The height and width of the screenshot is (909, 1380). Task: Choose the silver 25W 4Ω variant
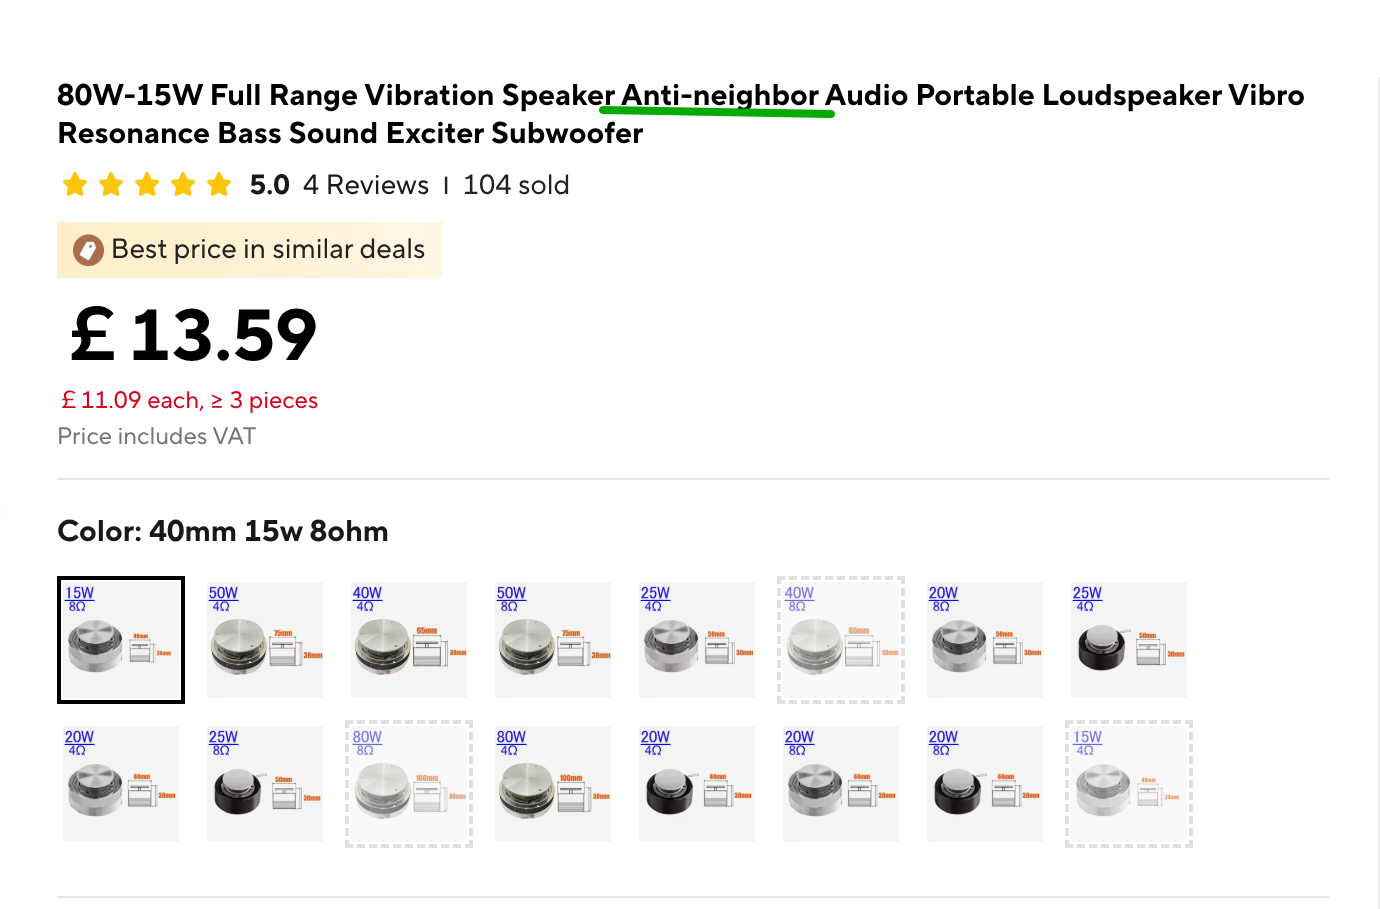click(x=697, y=640)
